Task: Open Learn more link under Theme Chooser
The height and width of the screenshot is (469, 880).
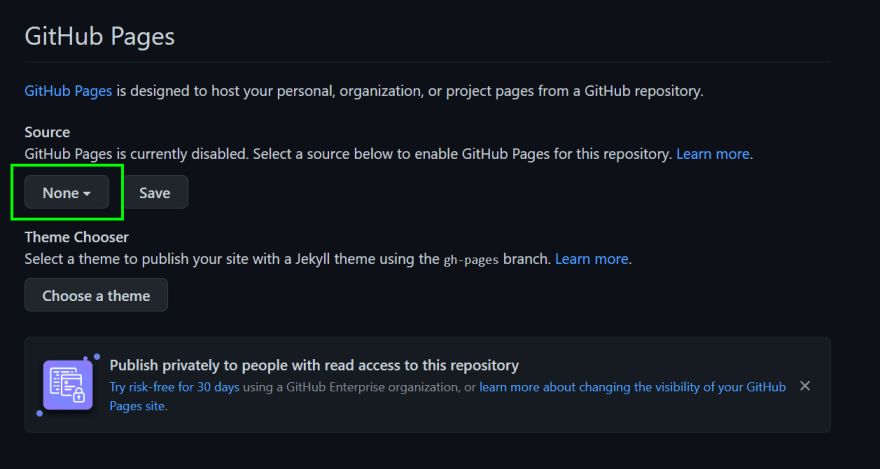Action: 592,259
